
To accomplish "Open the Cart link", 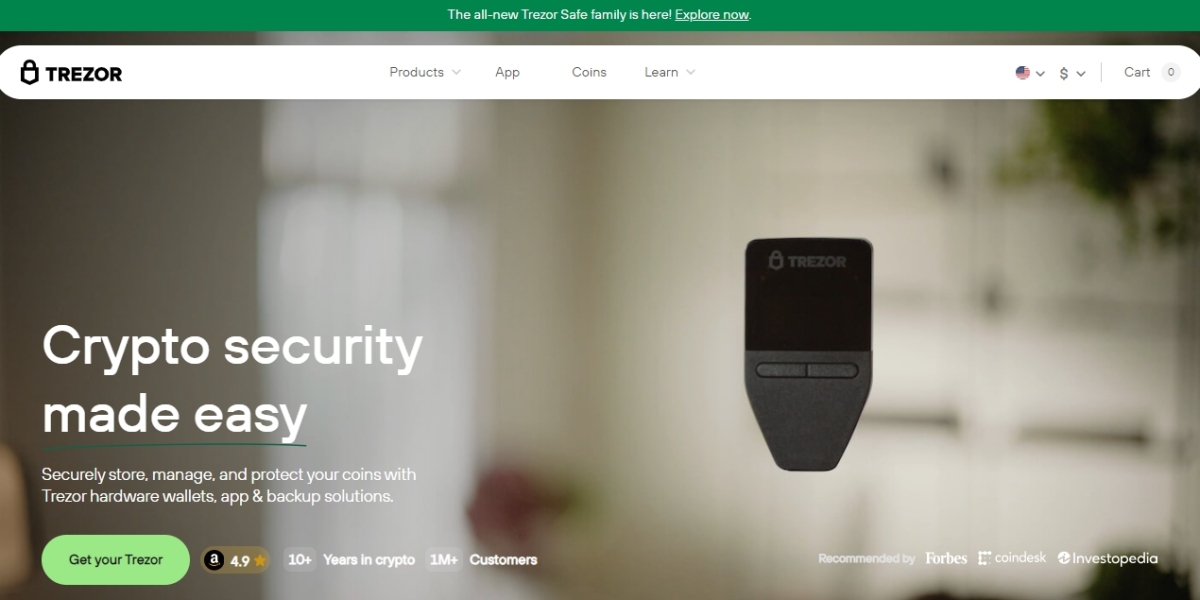I will click(x=1137, y=72).
